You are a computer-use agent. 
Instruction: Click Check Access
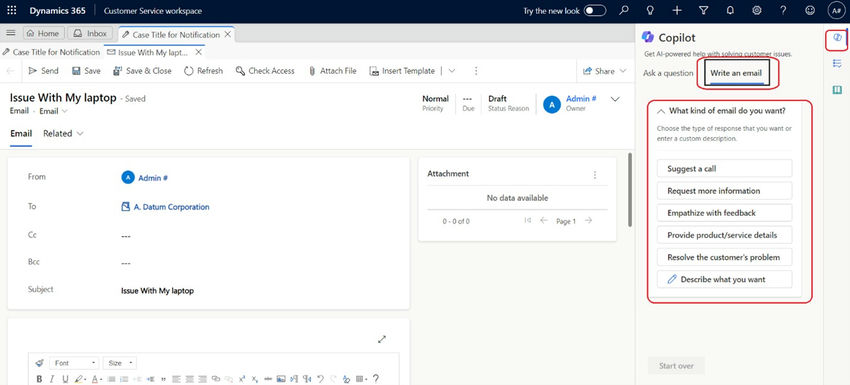(265, 71)
